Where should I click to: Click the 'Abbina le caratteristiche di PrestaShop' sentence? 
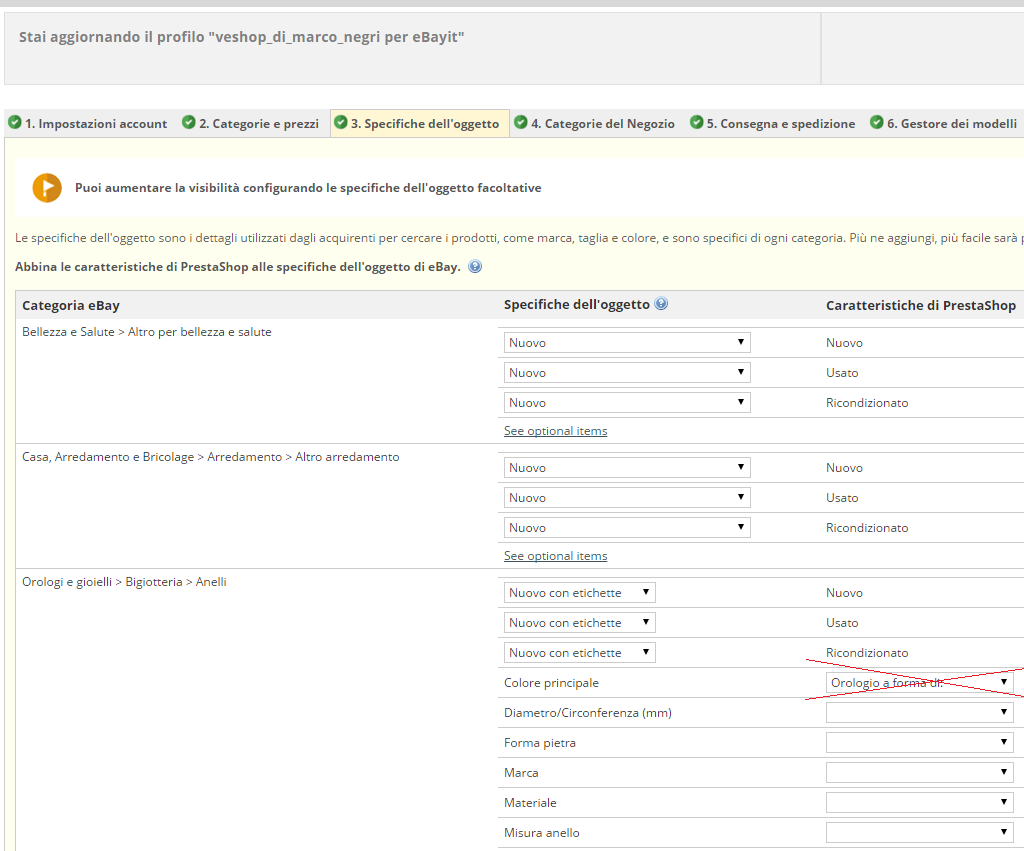coord(238,267)
